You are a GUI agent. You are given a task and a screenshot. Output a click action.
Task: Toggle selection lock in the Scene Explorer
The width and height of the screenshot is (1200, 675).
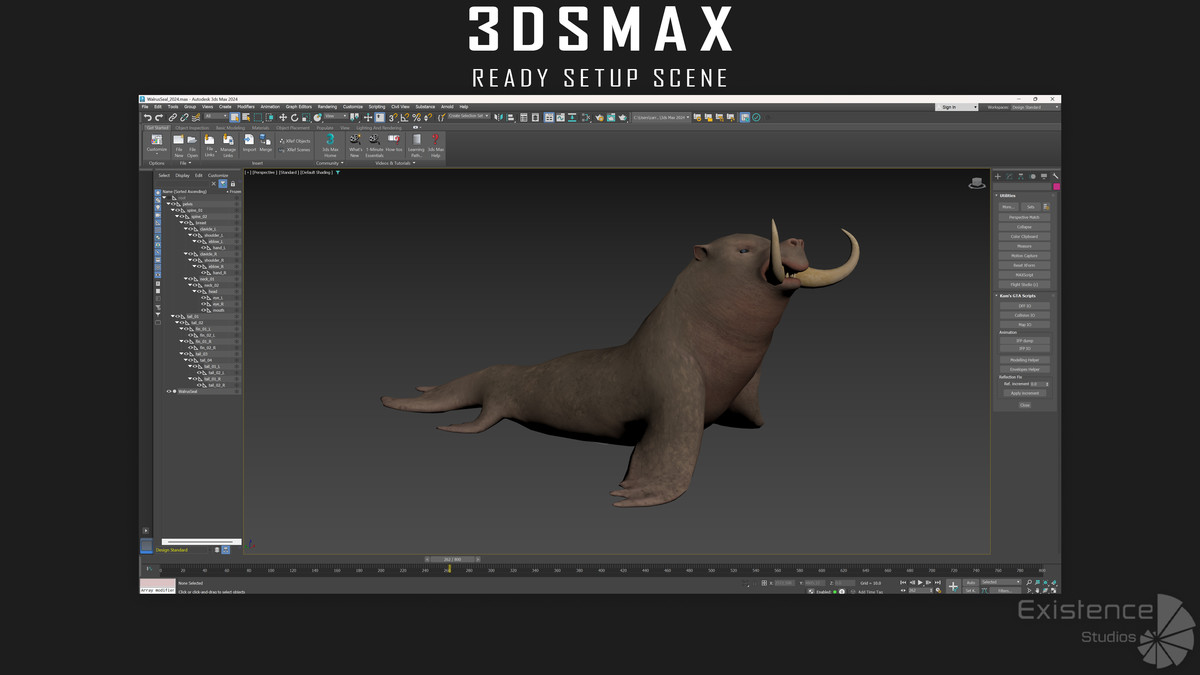tap(233, 182)
